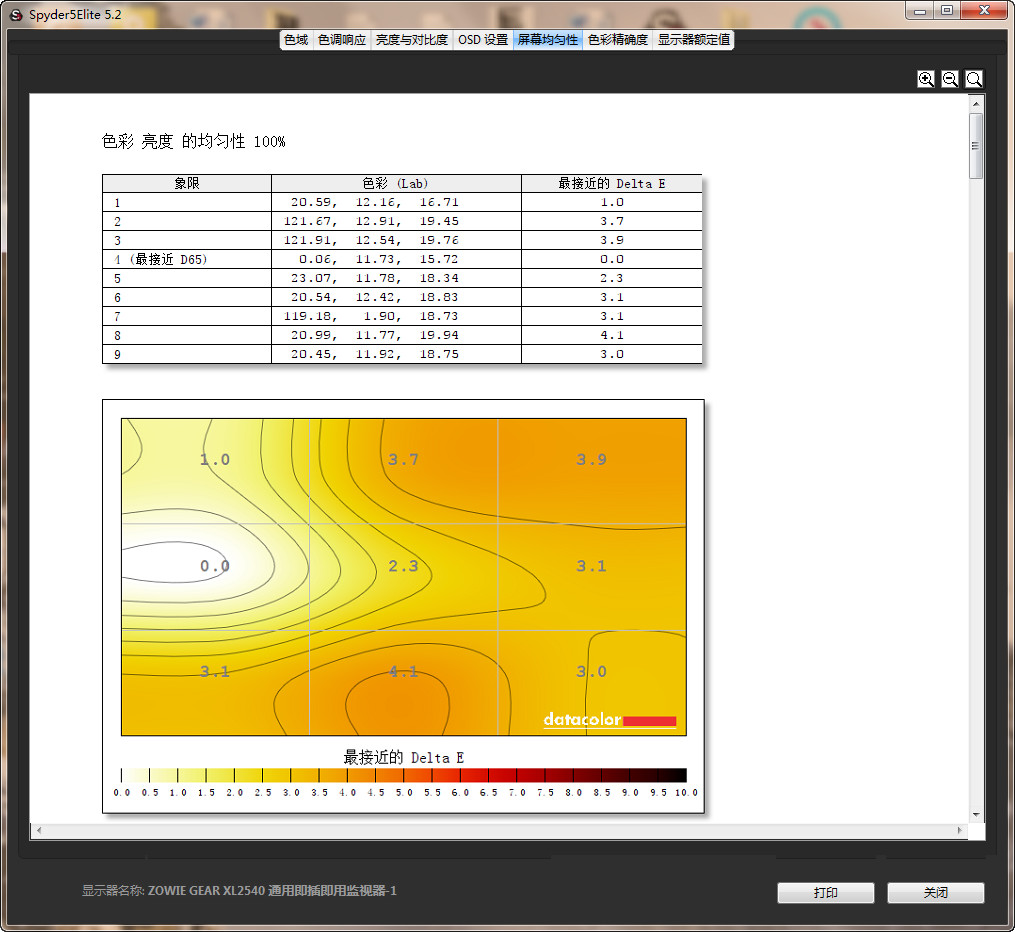The height and width of the screenshot is (932, 1015).
Task: Click the horizontal scrollbar left arrow
Action: [37, 831]
